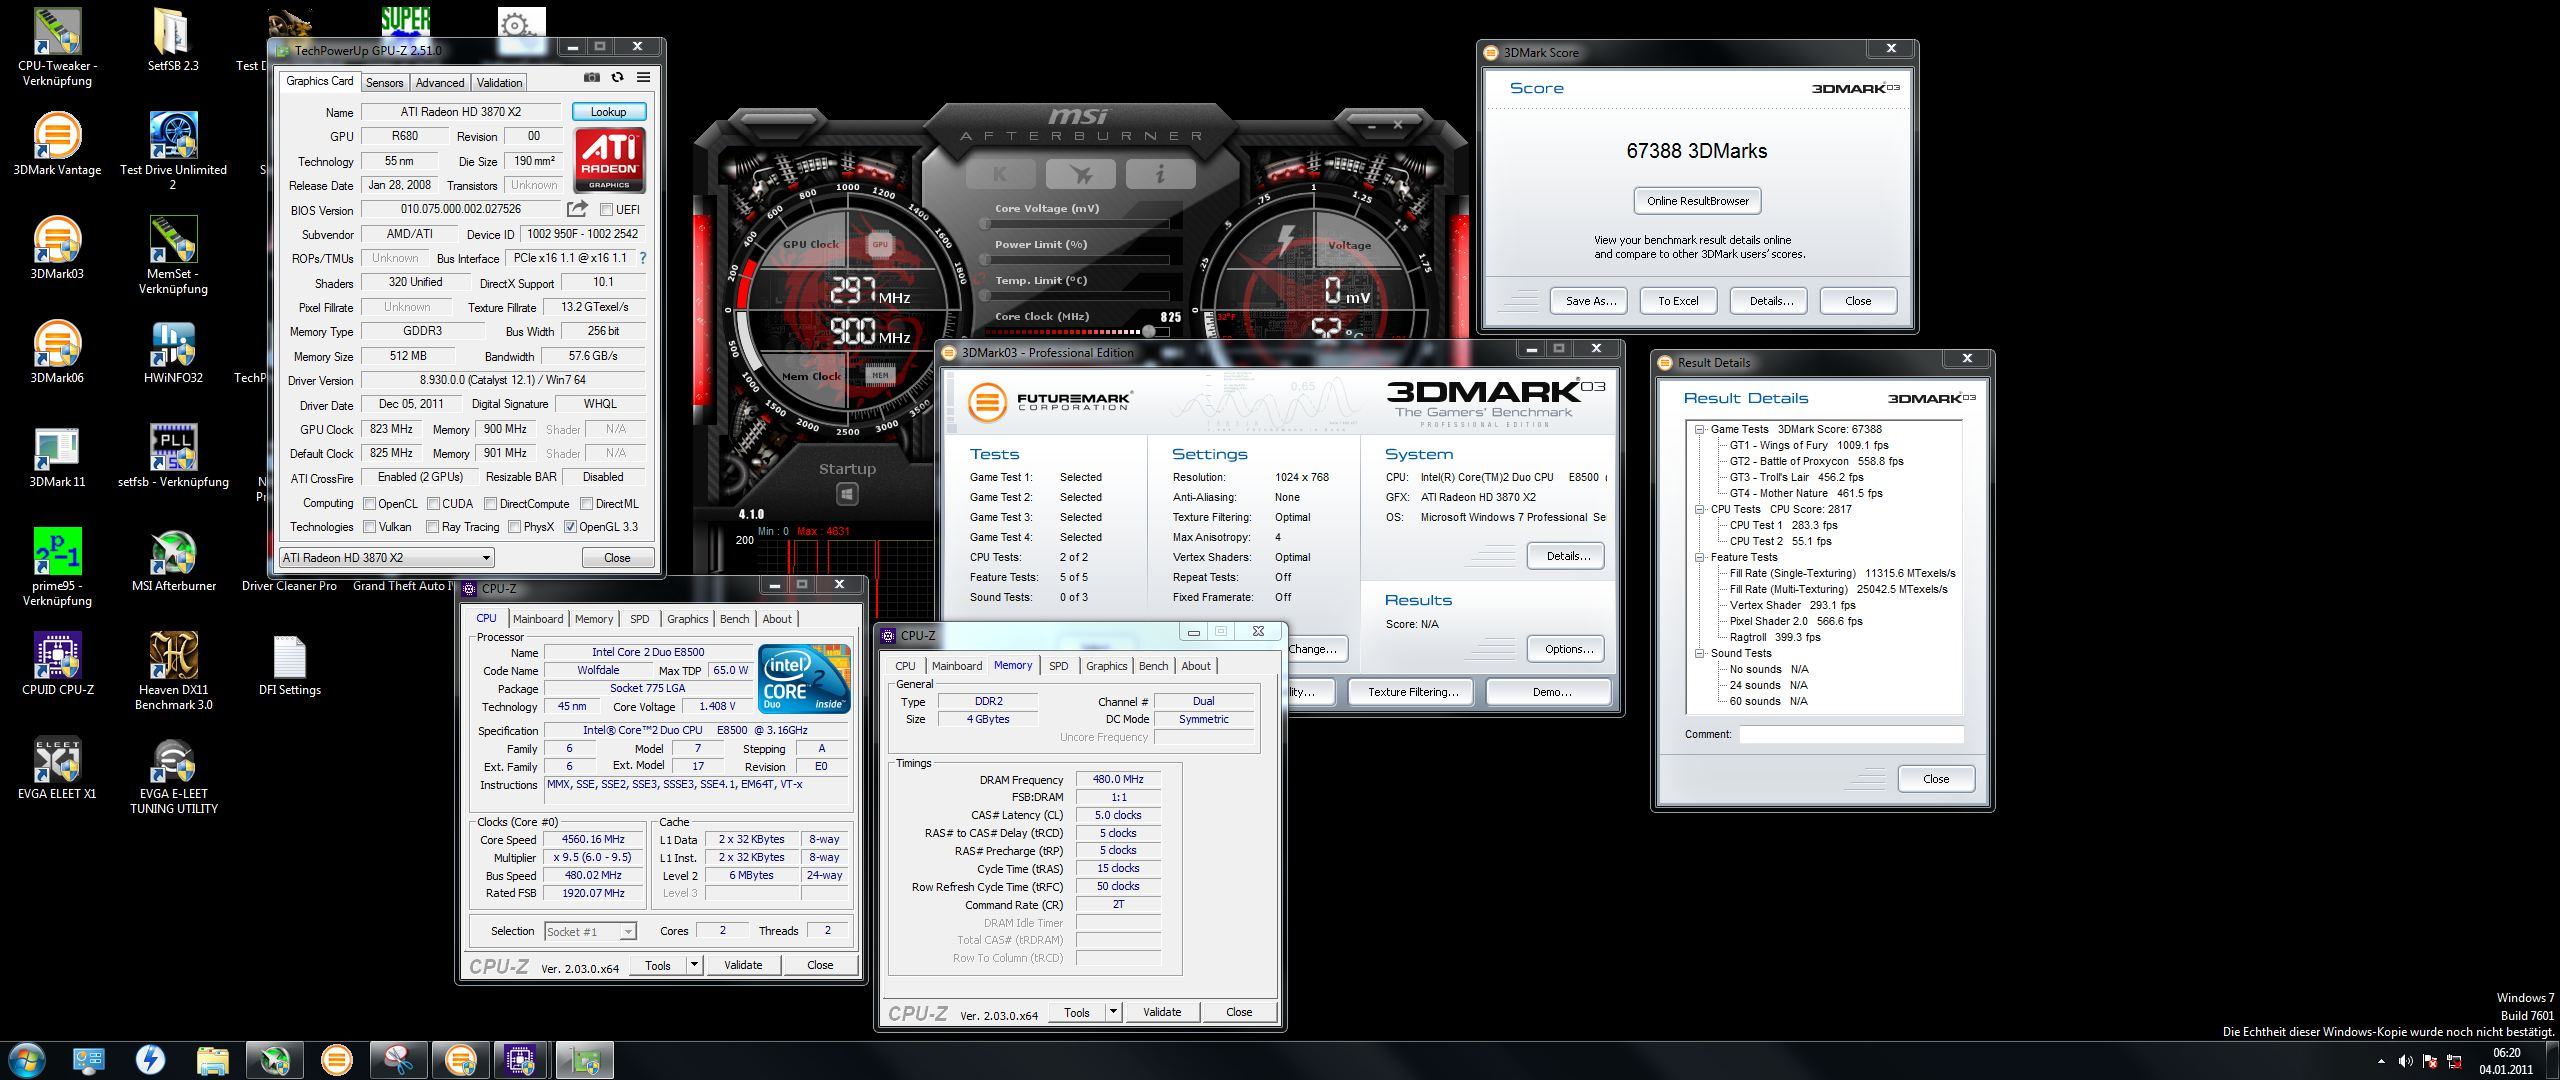Click Windows Start button
Viewport: 2560px width, 1080px height.
click(x=26, y=1060)
